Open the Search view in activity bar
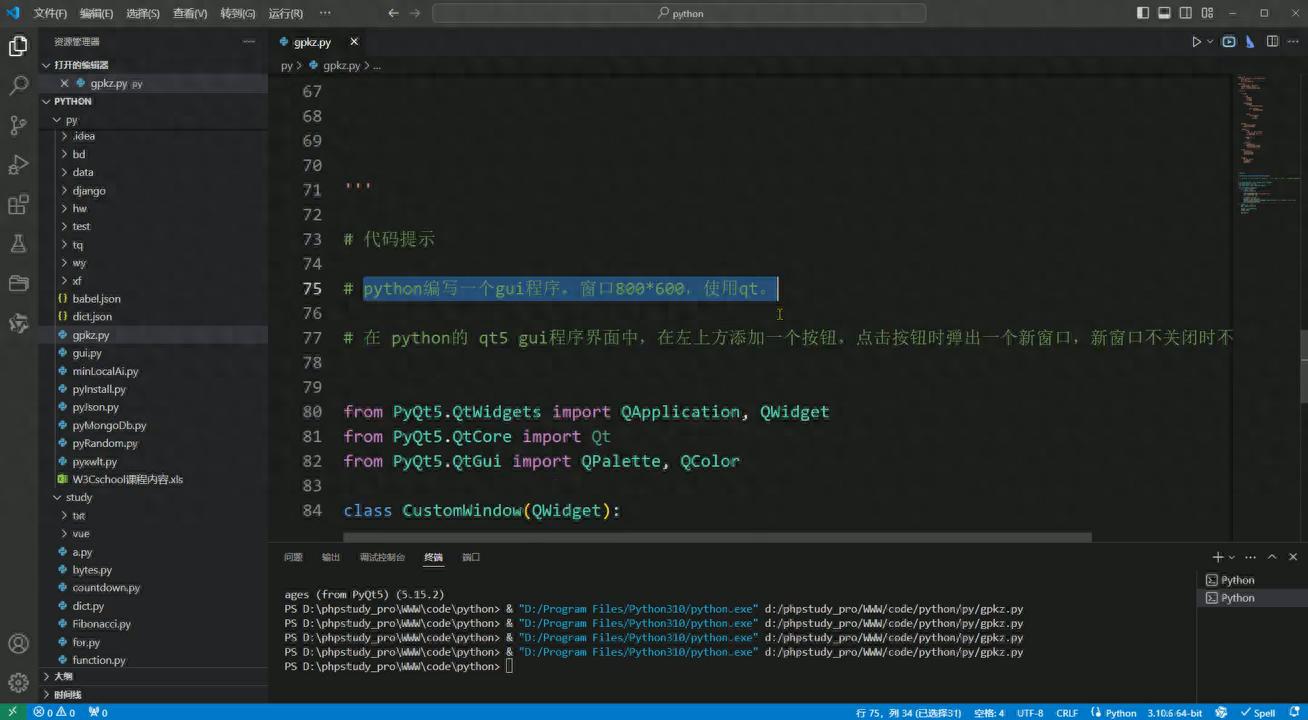Image resolution: width=1308 pixels, height=720 pixels. (18, 86)
